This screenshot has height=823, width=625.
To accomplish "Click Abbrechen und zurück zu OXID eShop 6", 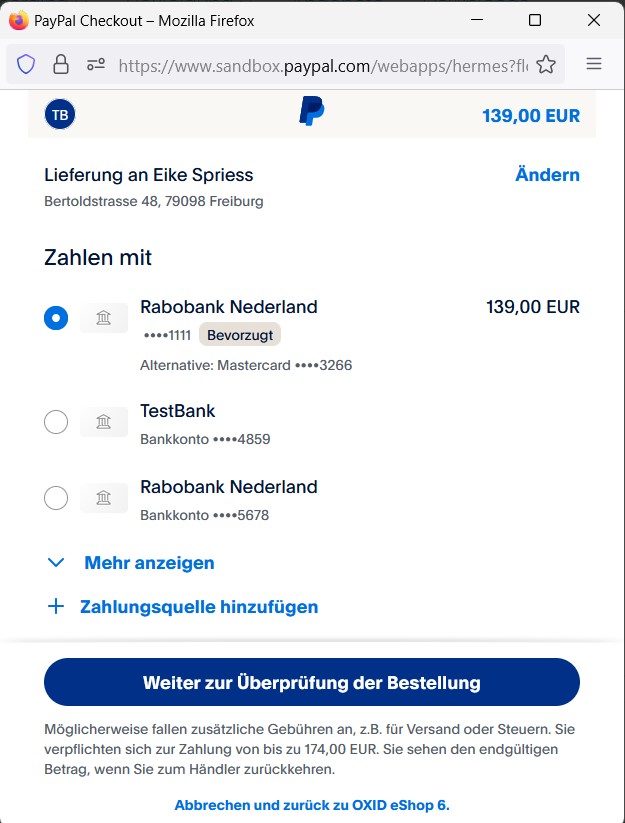I will (312, 805).
